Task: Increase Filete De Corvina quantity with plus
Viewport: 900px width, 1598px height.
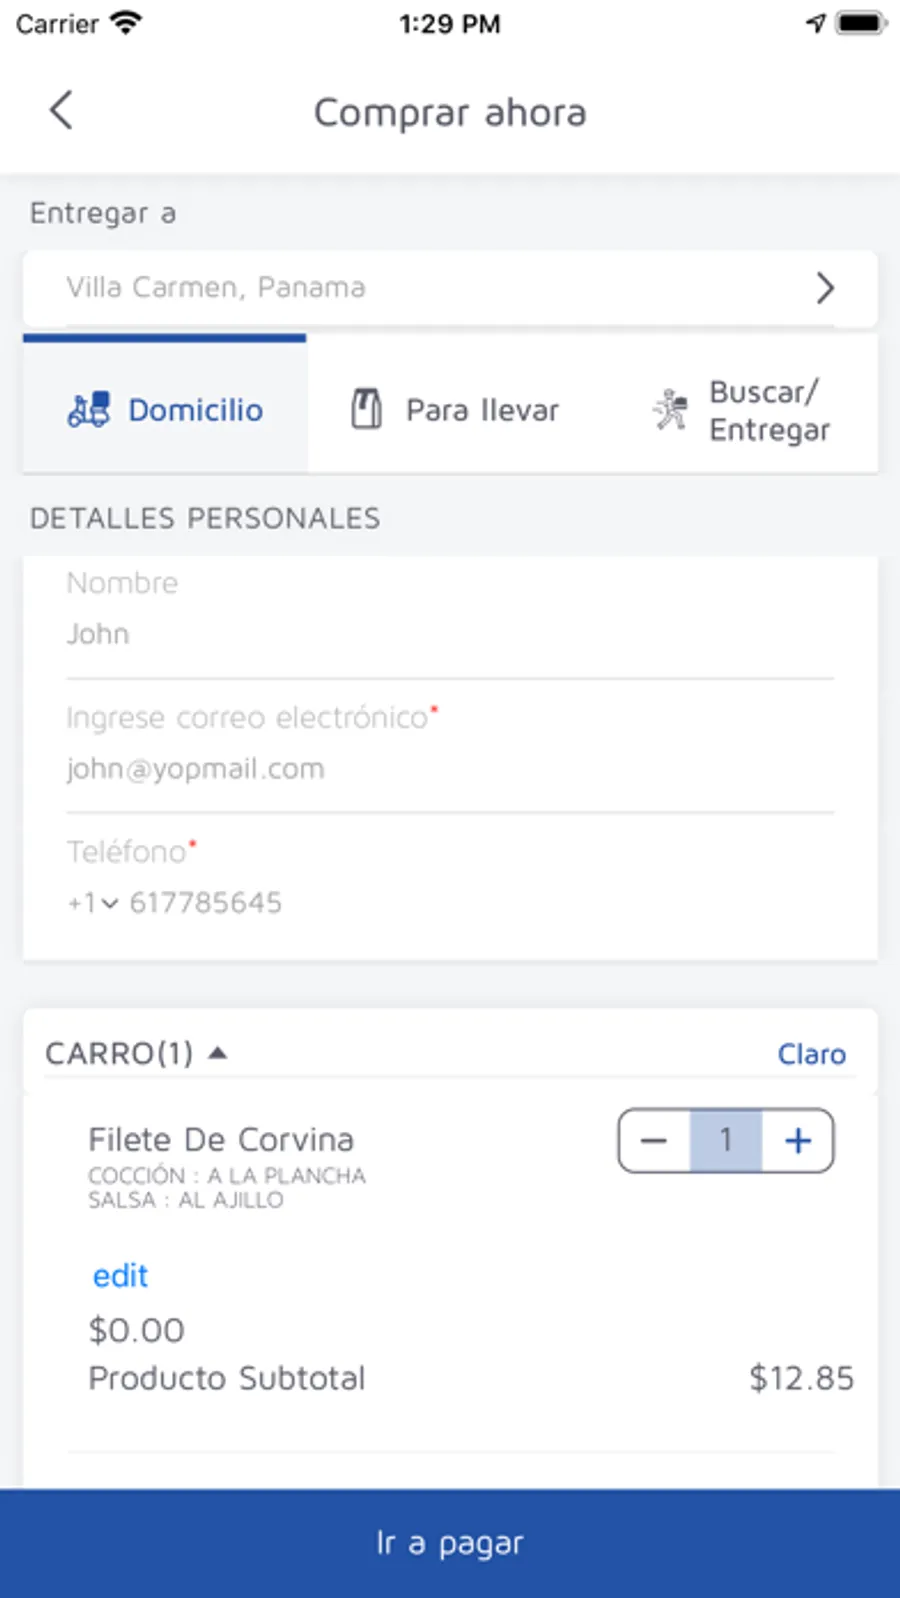Action: click(x=797, y=1140)
